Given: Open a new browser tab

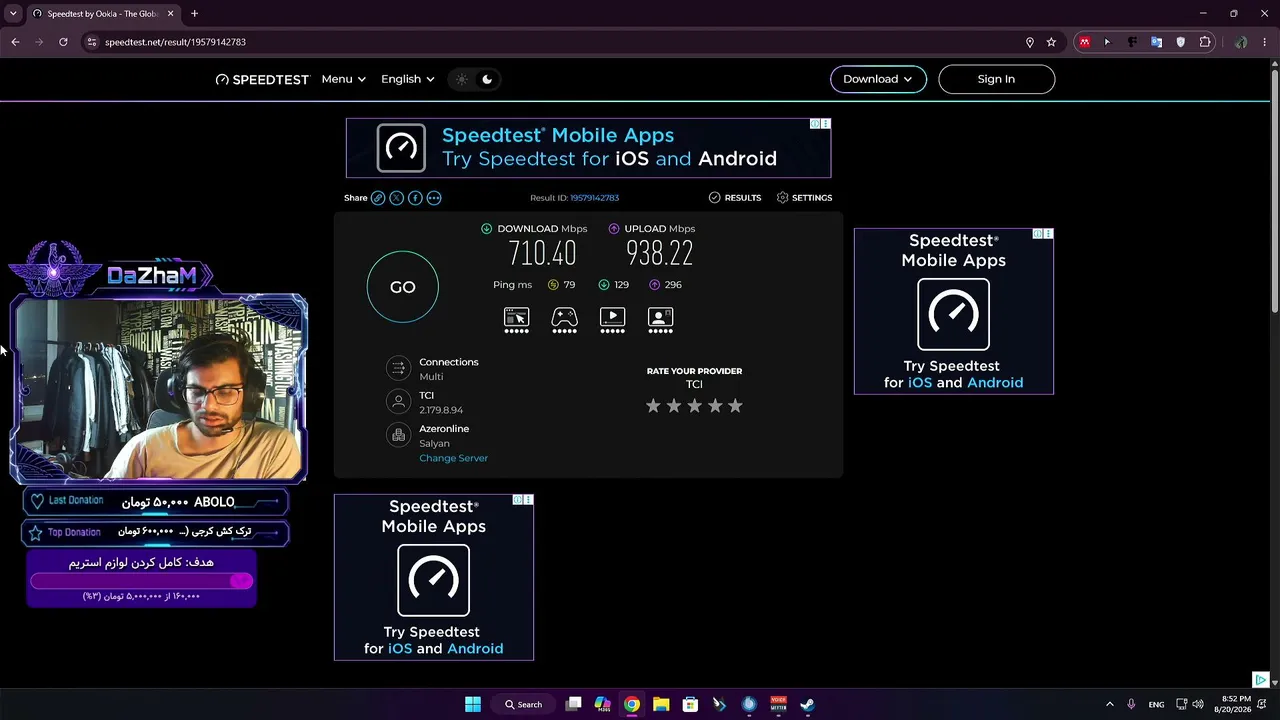Looking at the screenshot, I should tap(194, 14).
